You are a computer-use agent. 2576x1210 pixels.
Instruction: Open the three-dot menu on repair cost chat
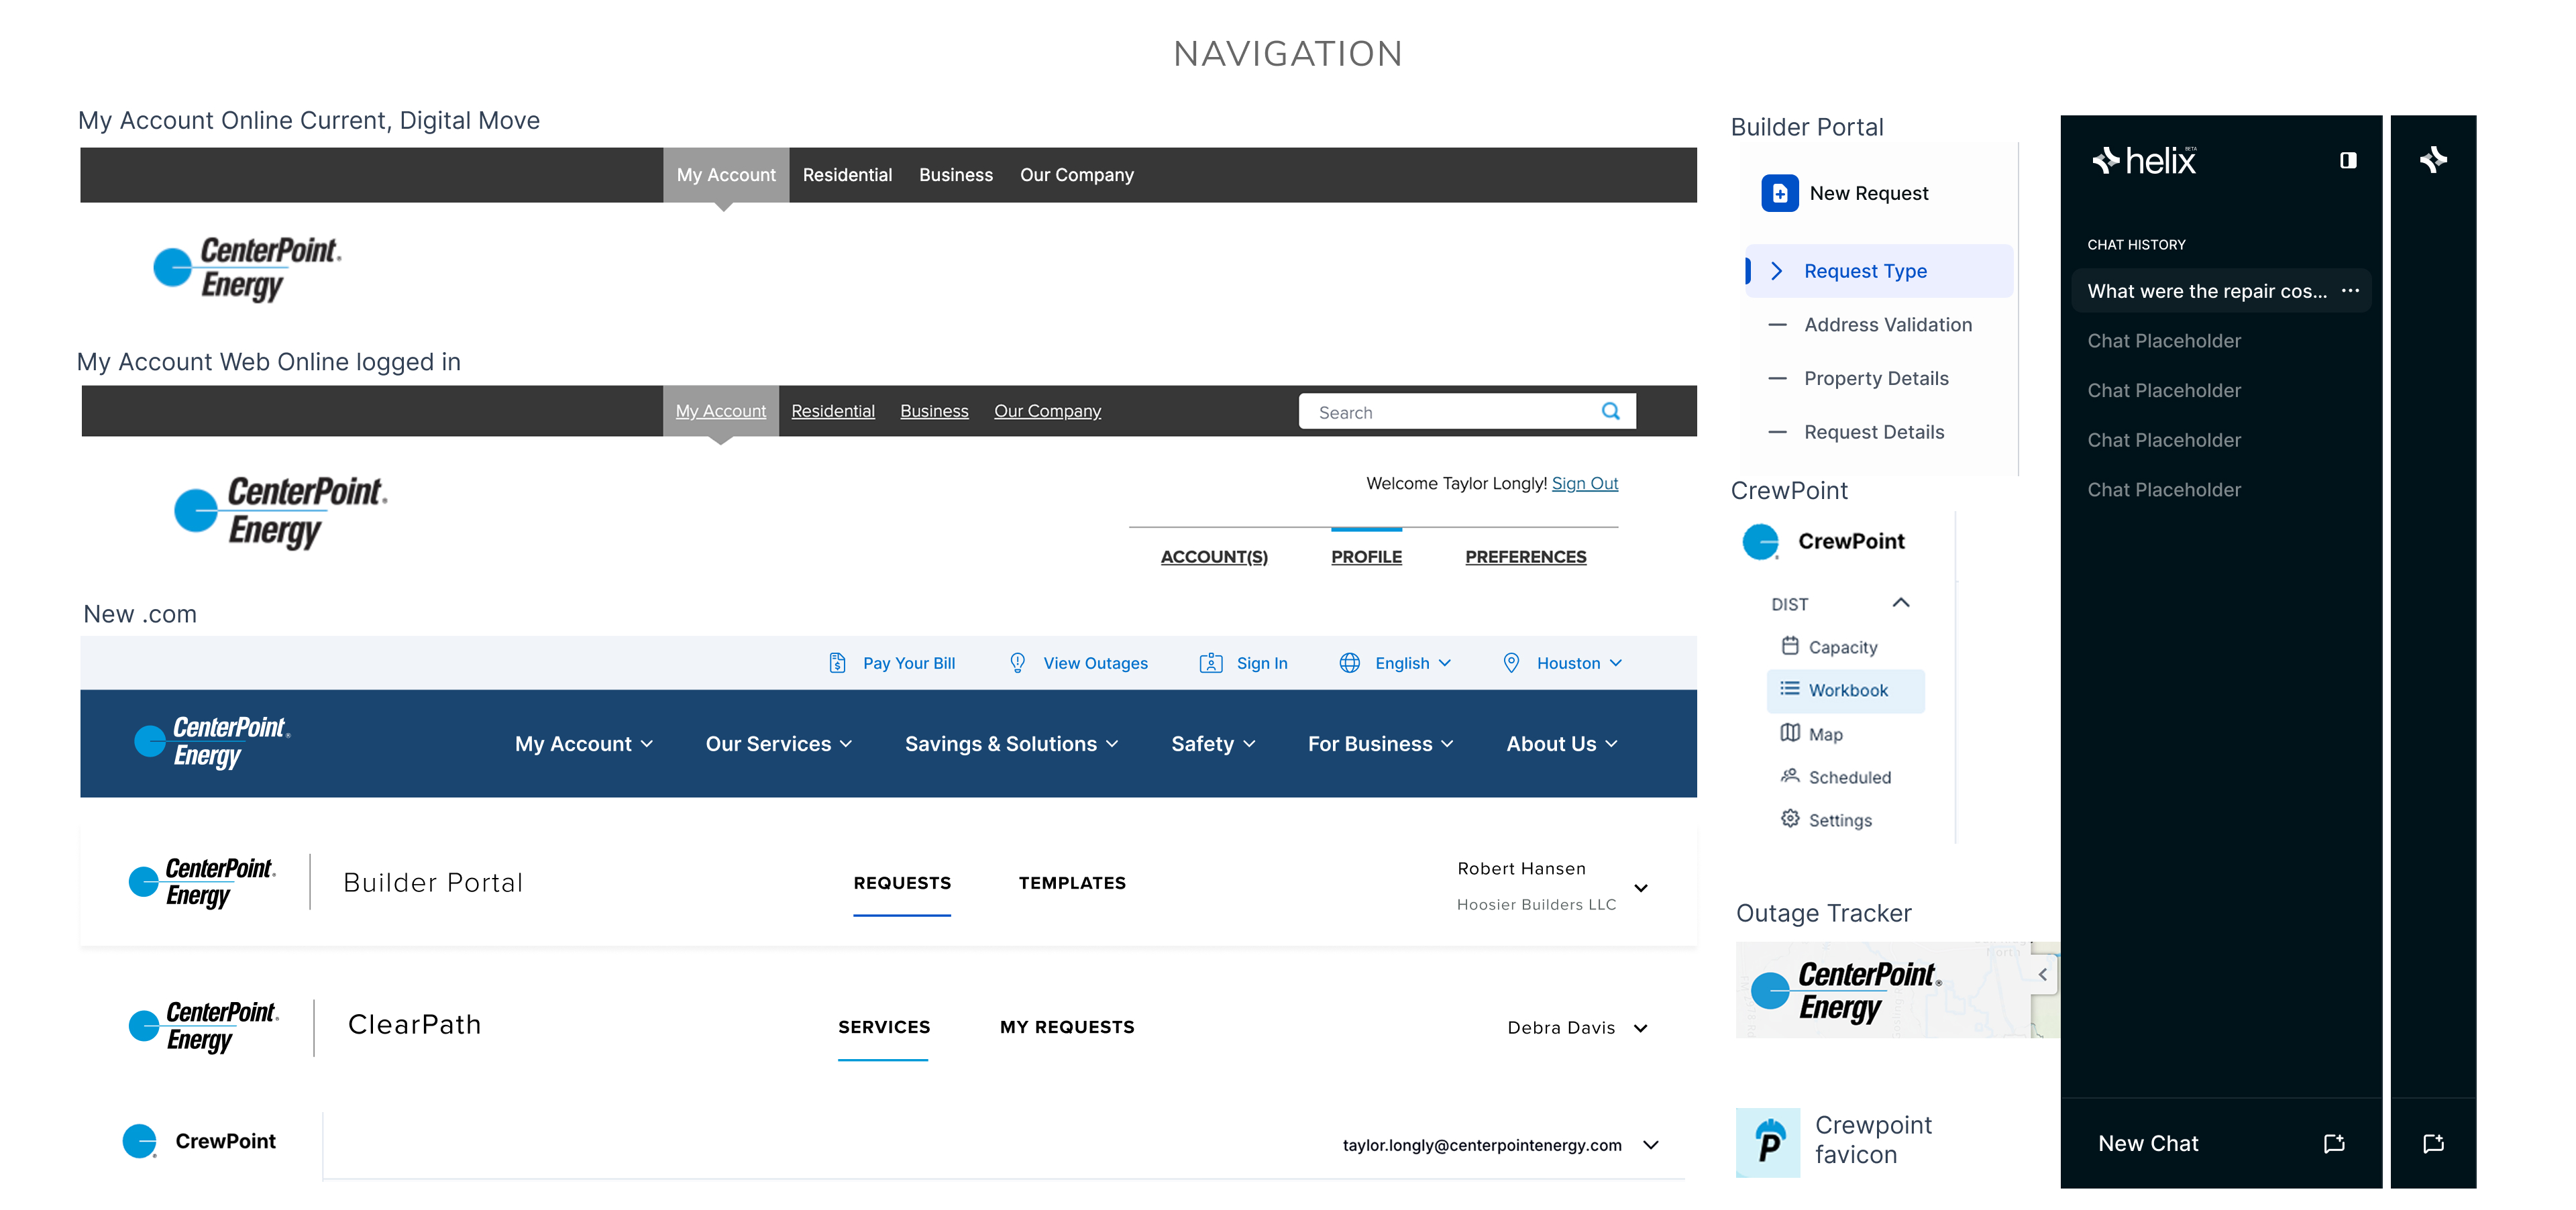coord(2350,291)
